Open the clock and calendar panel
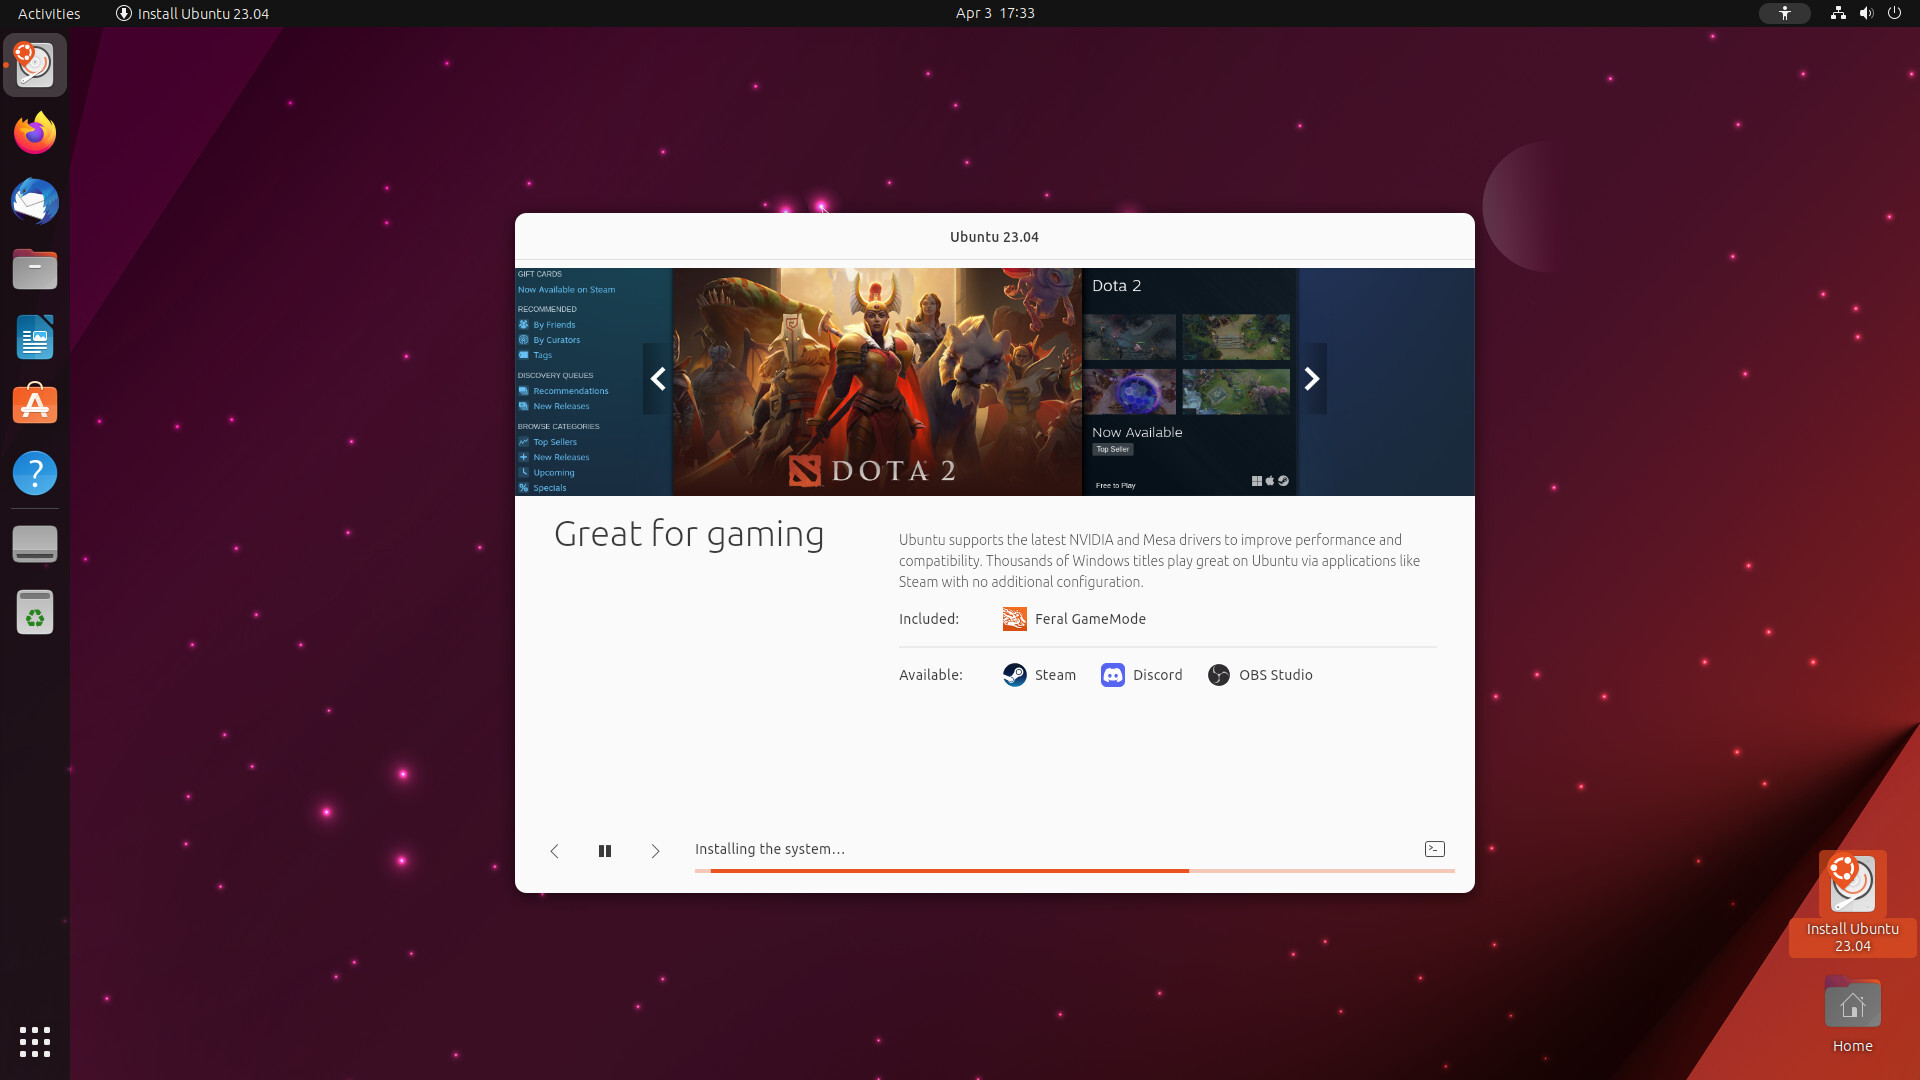This screenshot has height=1080, width=1920. pos(994,13)
